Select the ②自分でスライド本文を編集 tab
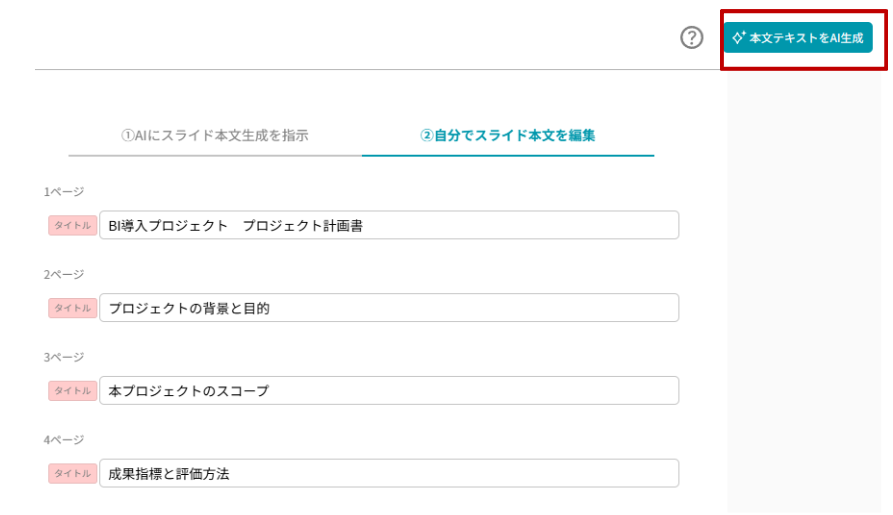893x515 pixels. pyautogui.click(x=508, y=135)
